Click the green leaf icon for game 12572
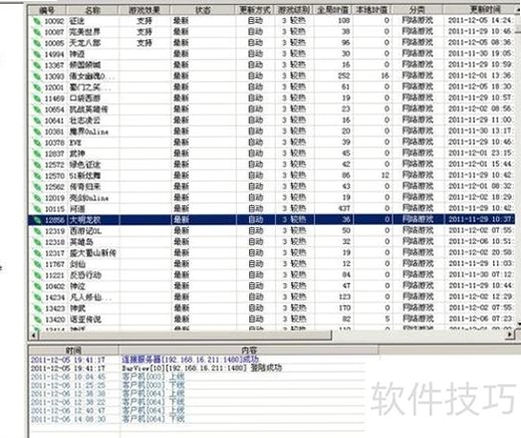Viewport: 521px width, 438px height. (x=36, y=165)
